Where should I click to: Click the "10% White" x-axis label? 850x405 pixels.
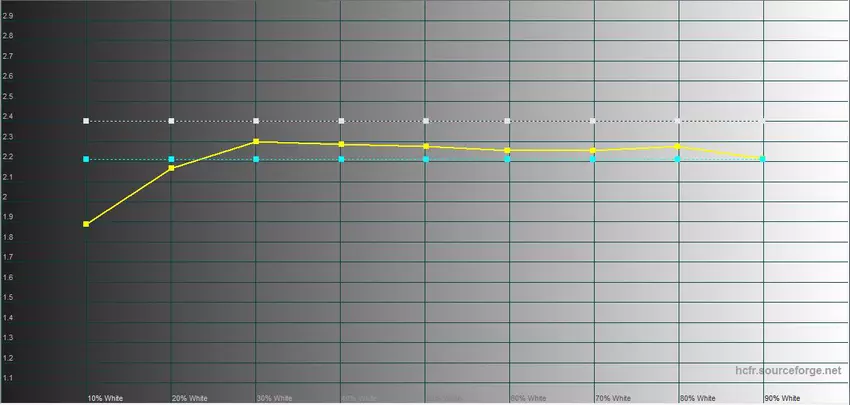point(103,398)
